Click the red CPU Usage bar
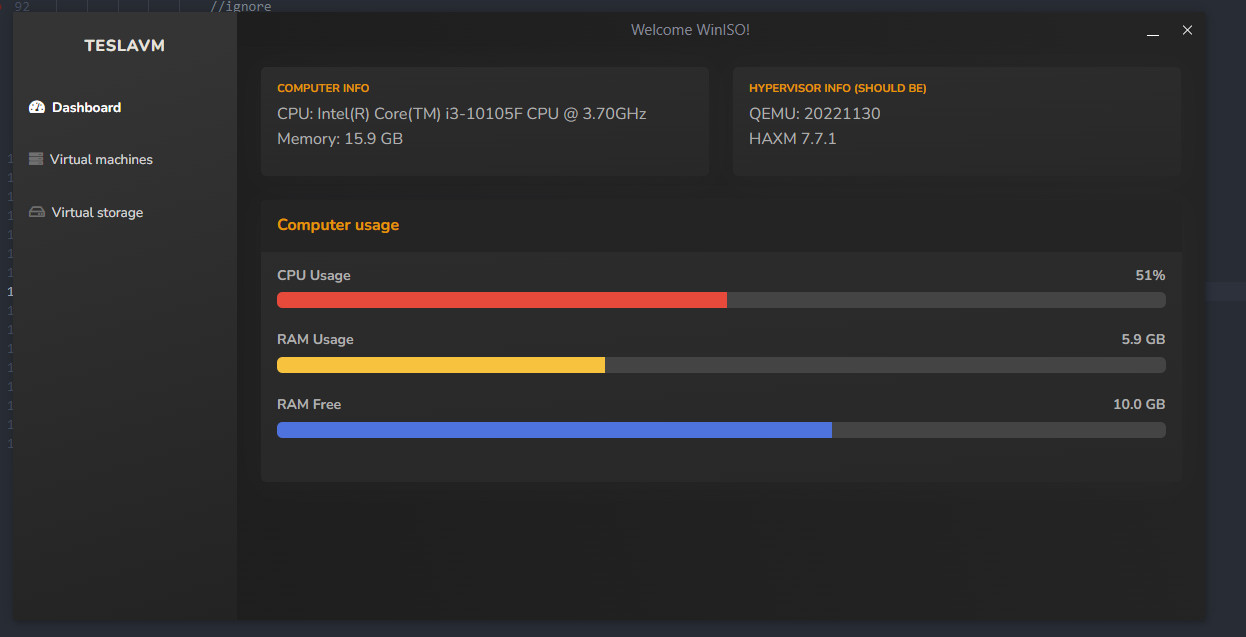 point(502,300)
